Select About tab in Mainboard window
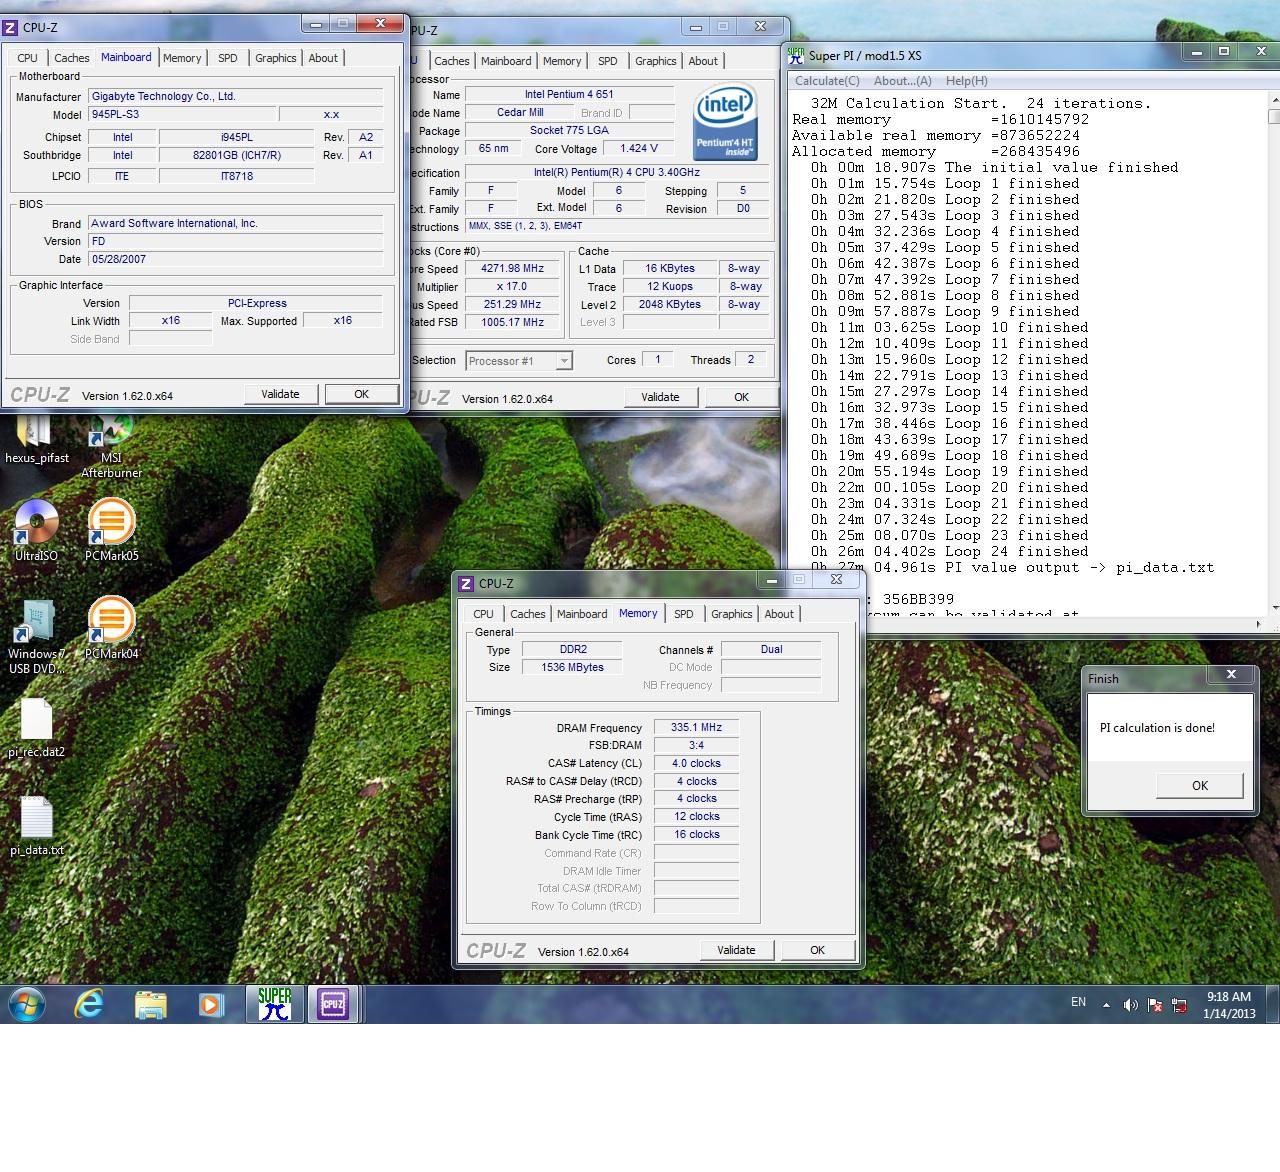 [x=323, y=58]
